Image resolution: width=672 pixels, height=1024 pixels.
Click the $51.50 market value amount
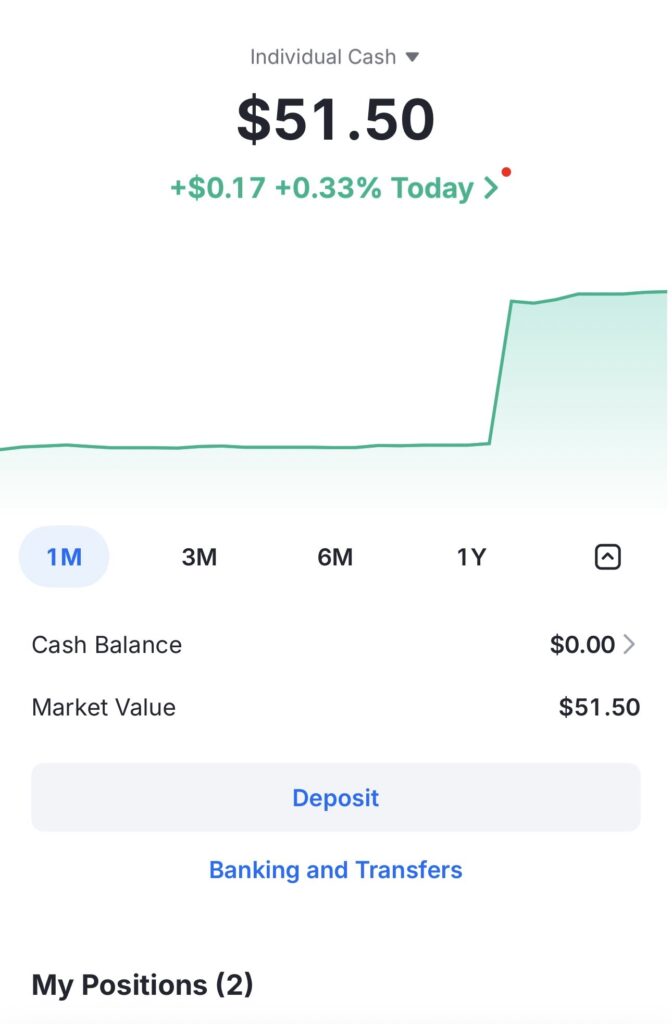(x=599, y=708)
